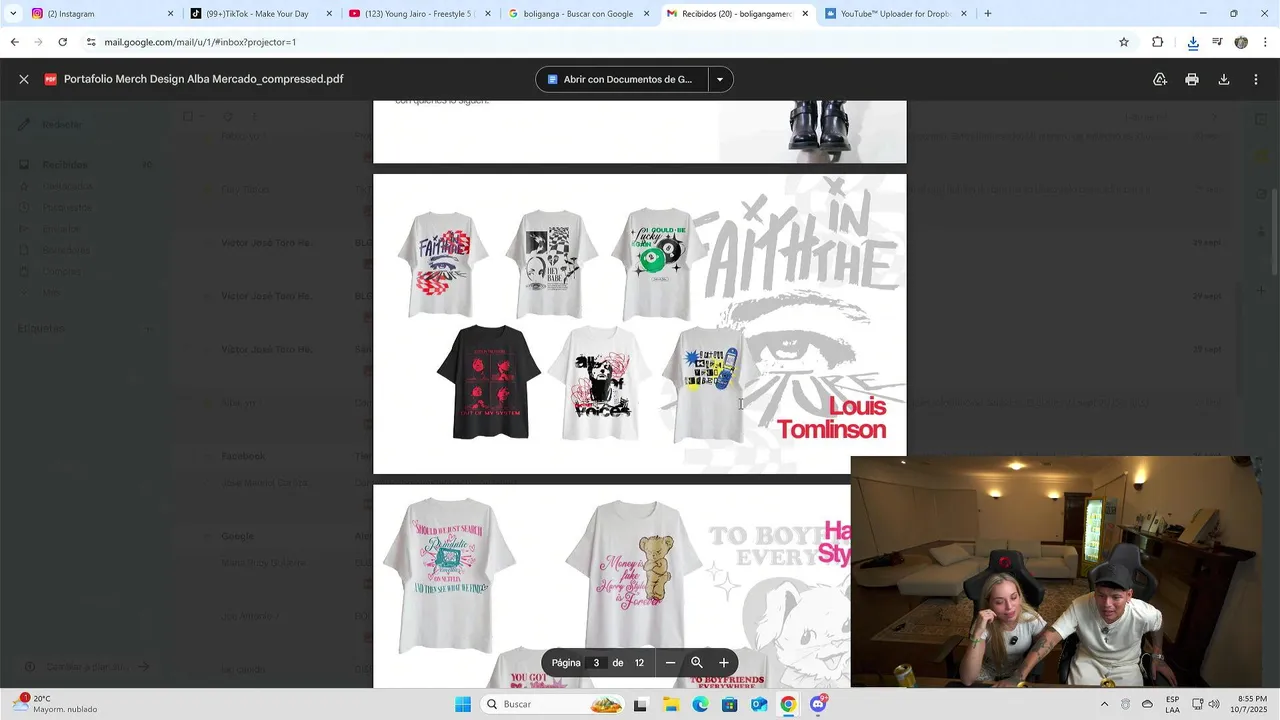1280x720 pixels.
Task: Reload the page
Action: click(x=62, y=42)
